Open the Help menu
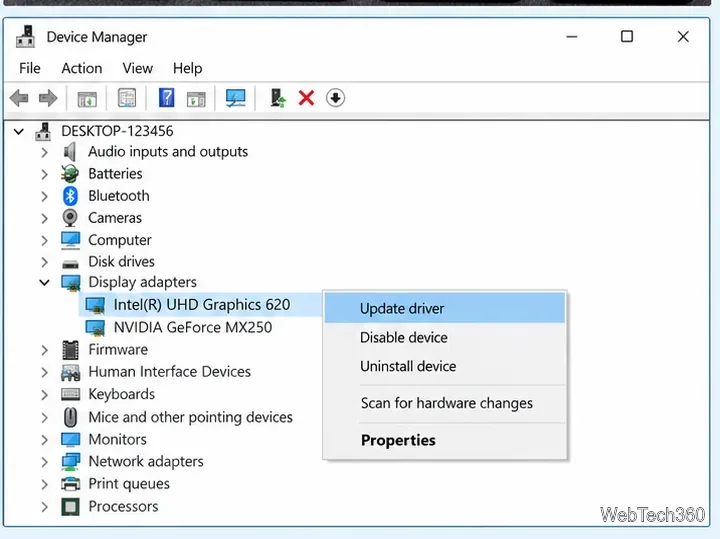This screenshot has height=539, width=720. pos(187,68)
